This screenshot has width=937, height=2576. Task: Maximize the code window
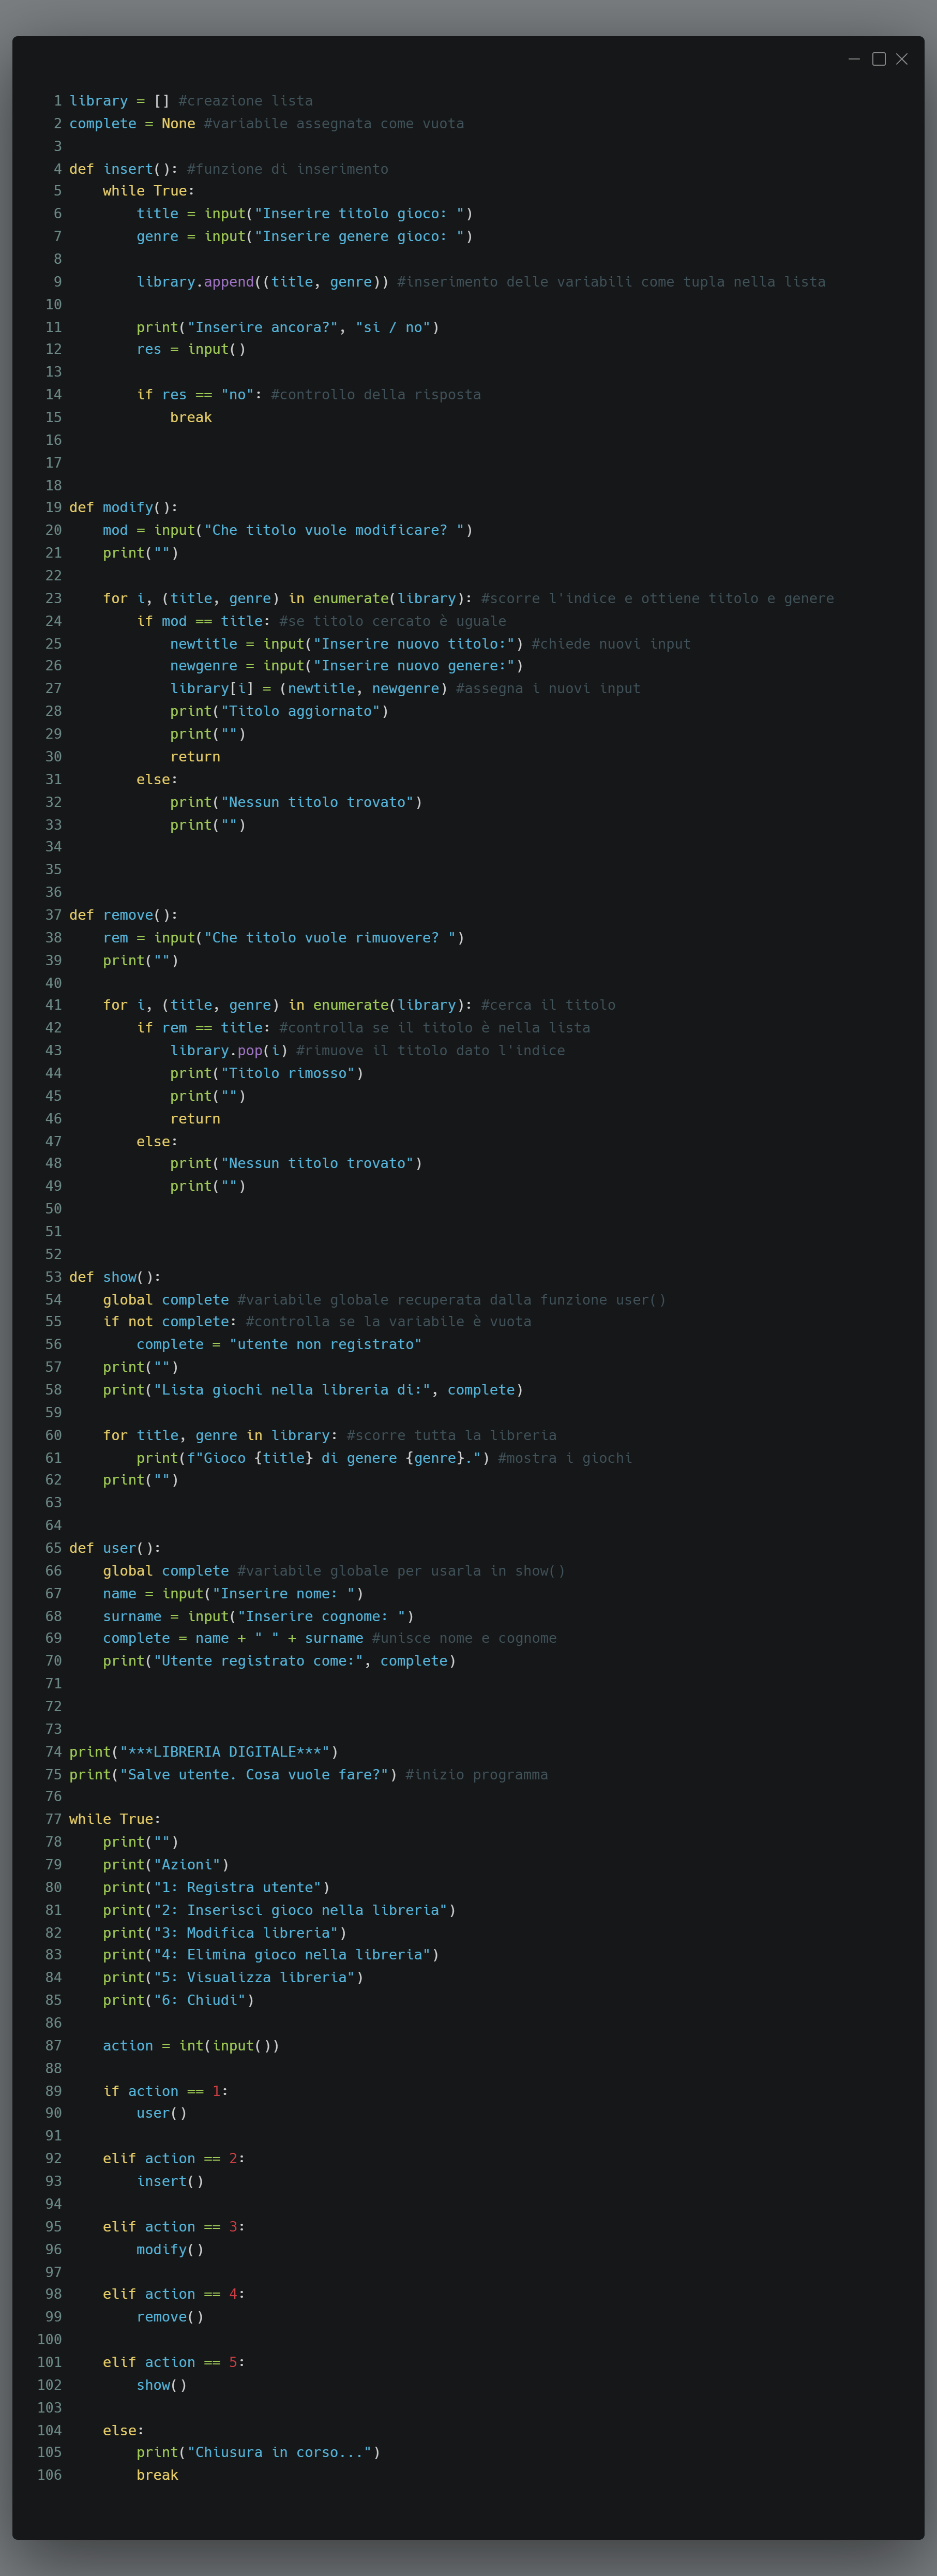[878, 59]
